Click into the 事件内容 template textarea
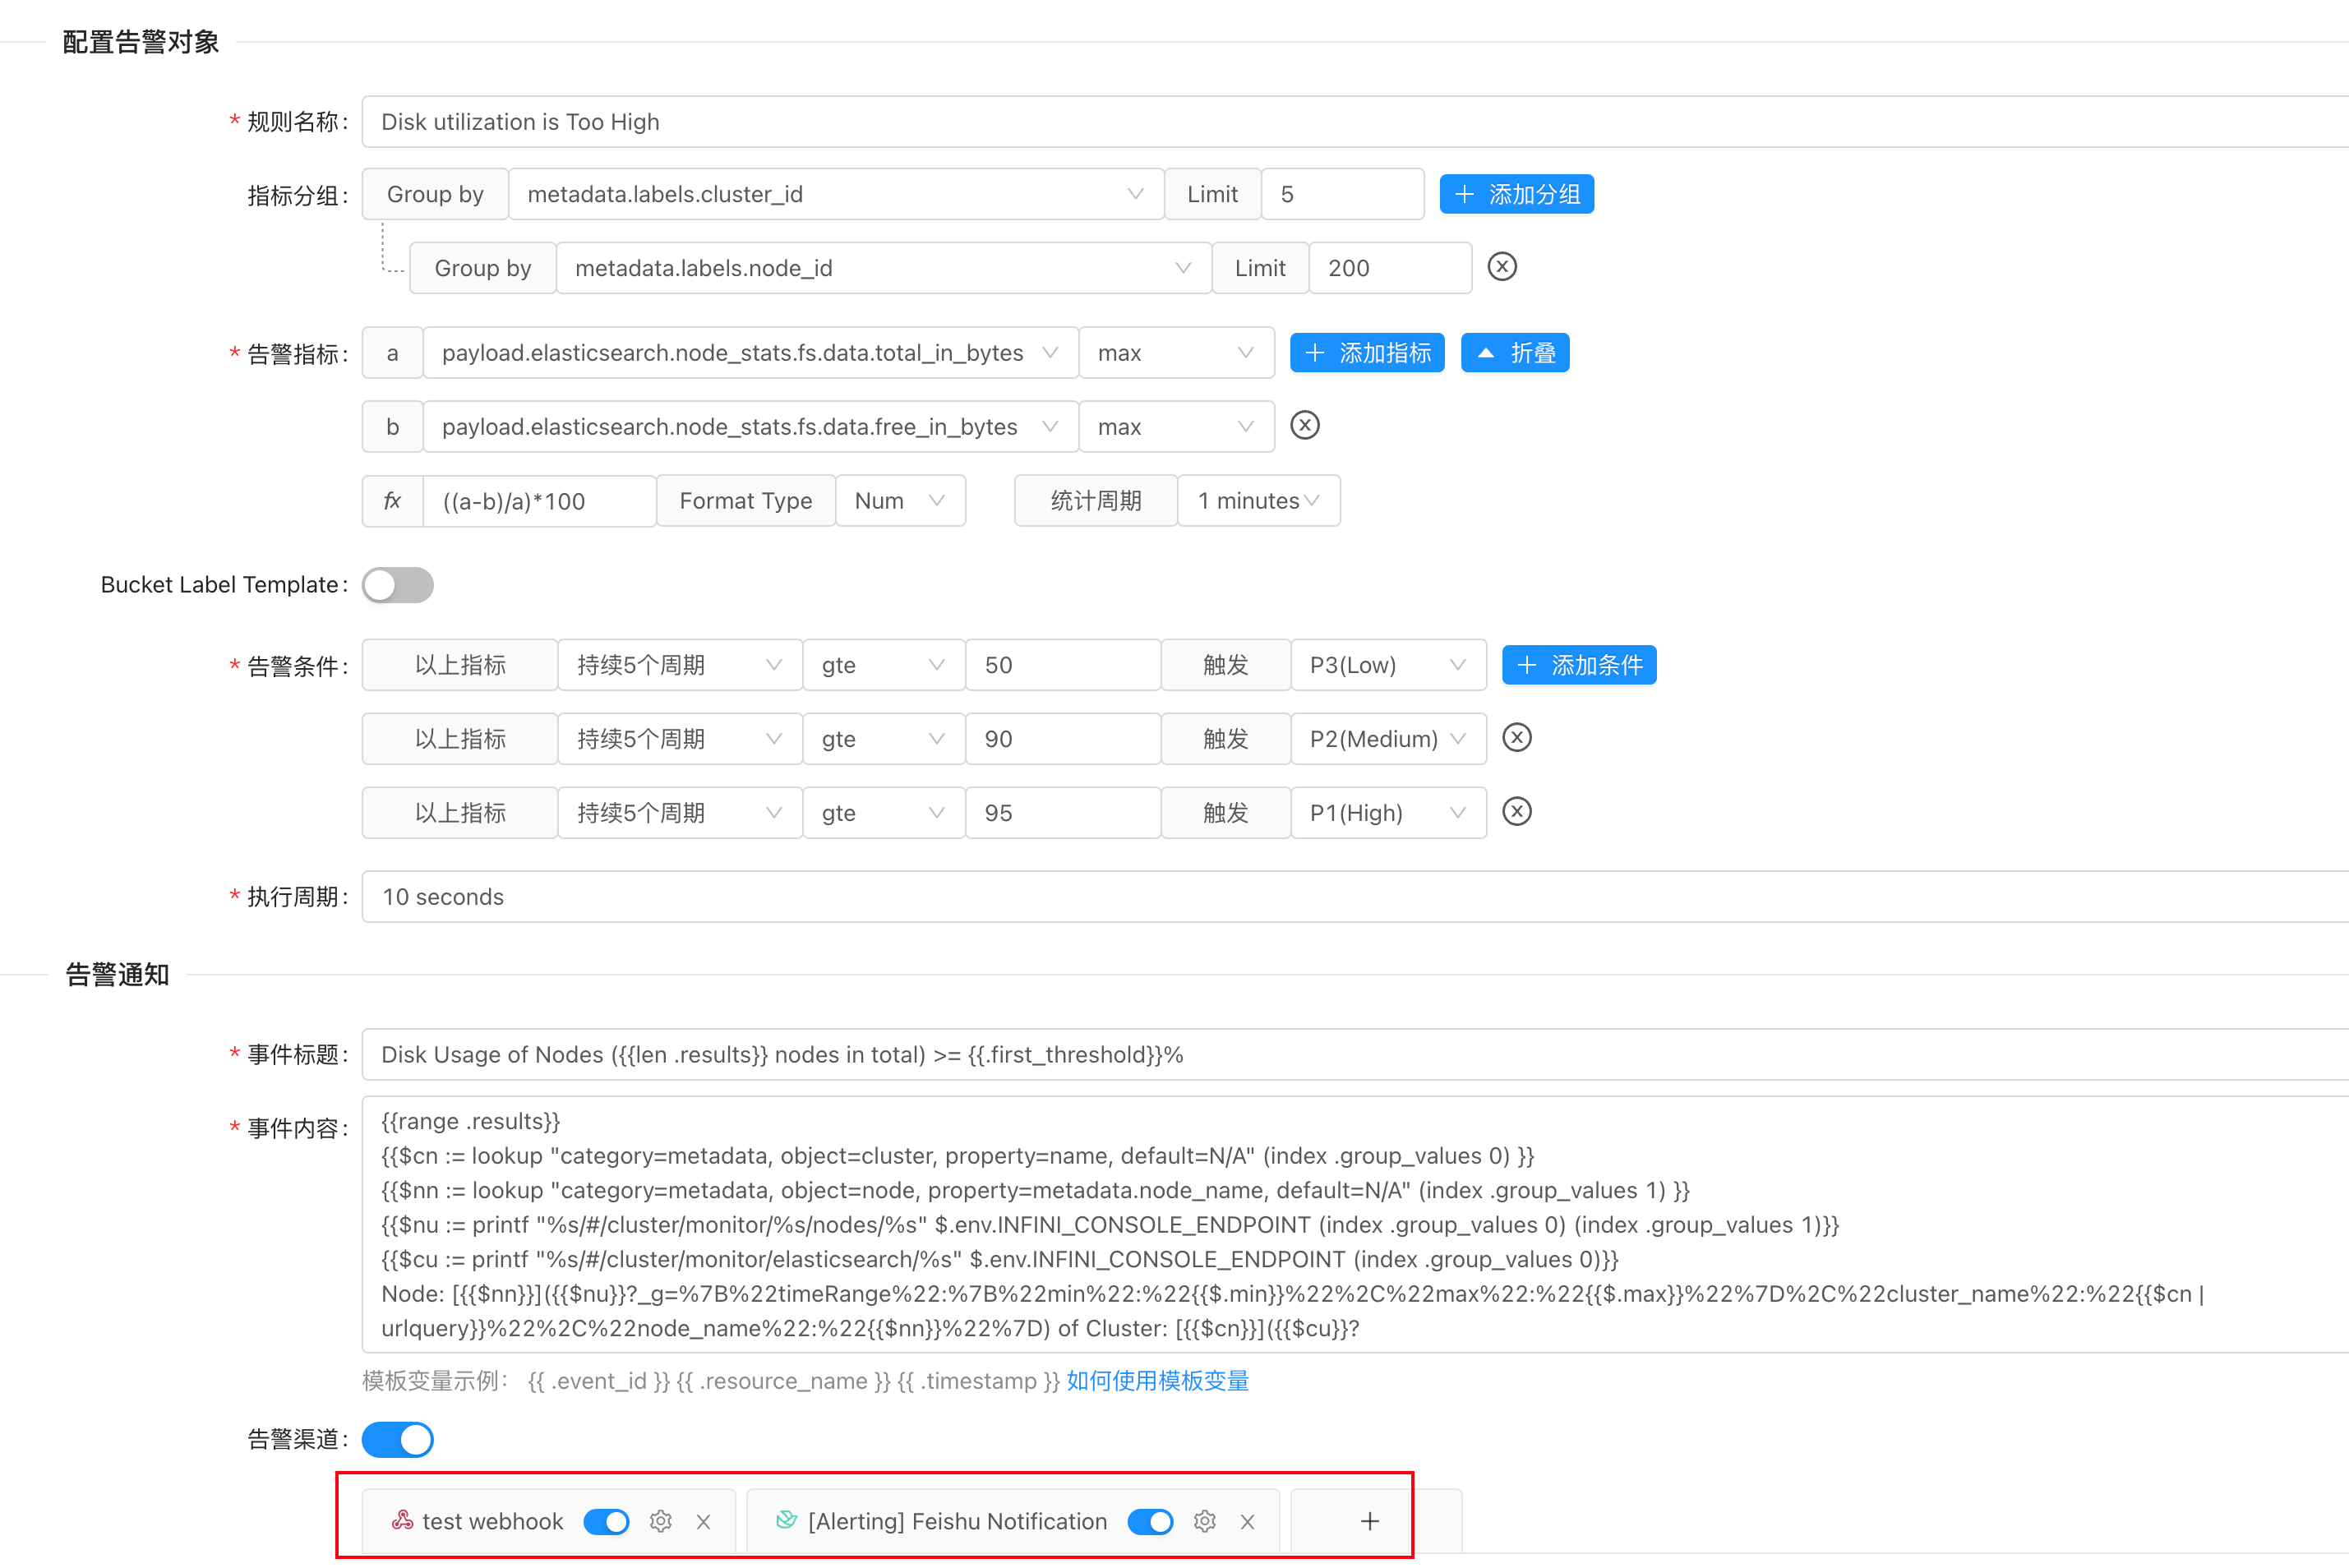Viewport: 2349px width, 1568px height. 1355,1225
